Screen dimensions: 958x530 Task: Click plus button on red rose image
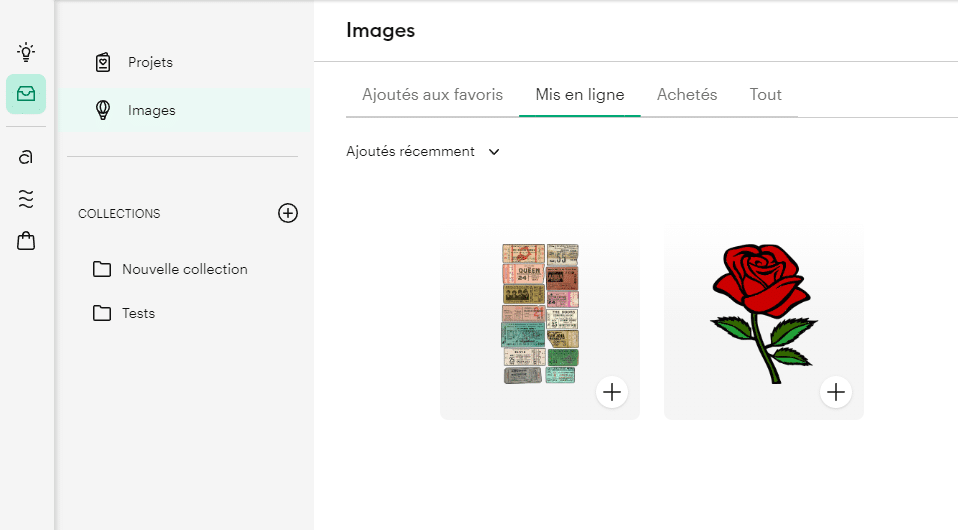835,392
